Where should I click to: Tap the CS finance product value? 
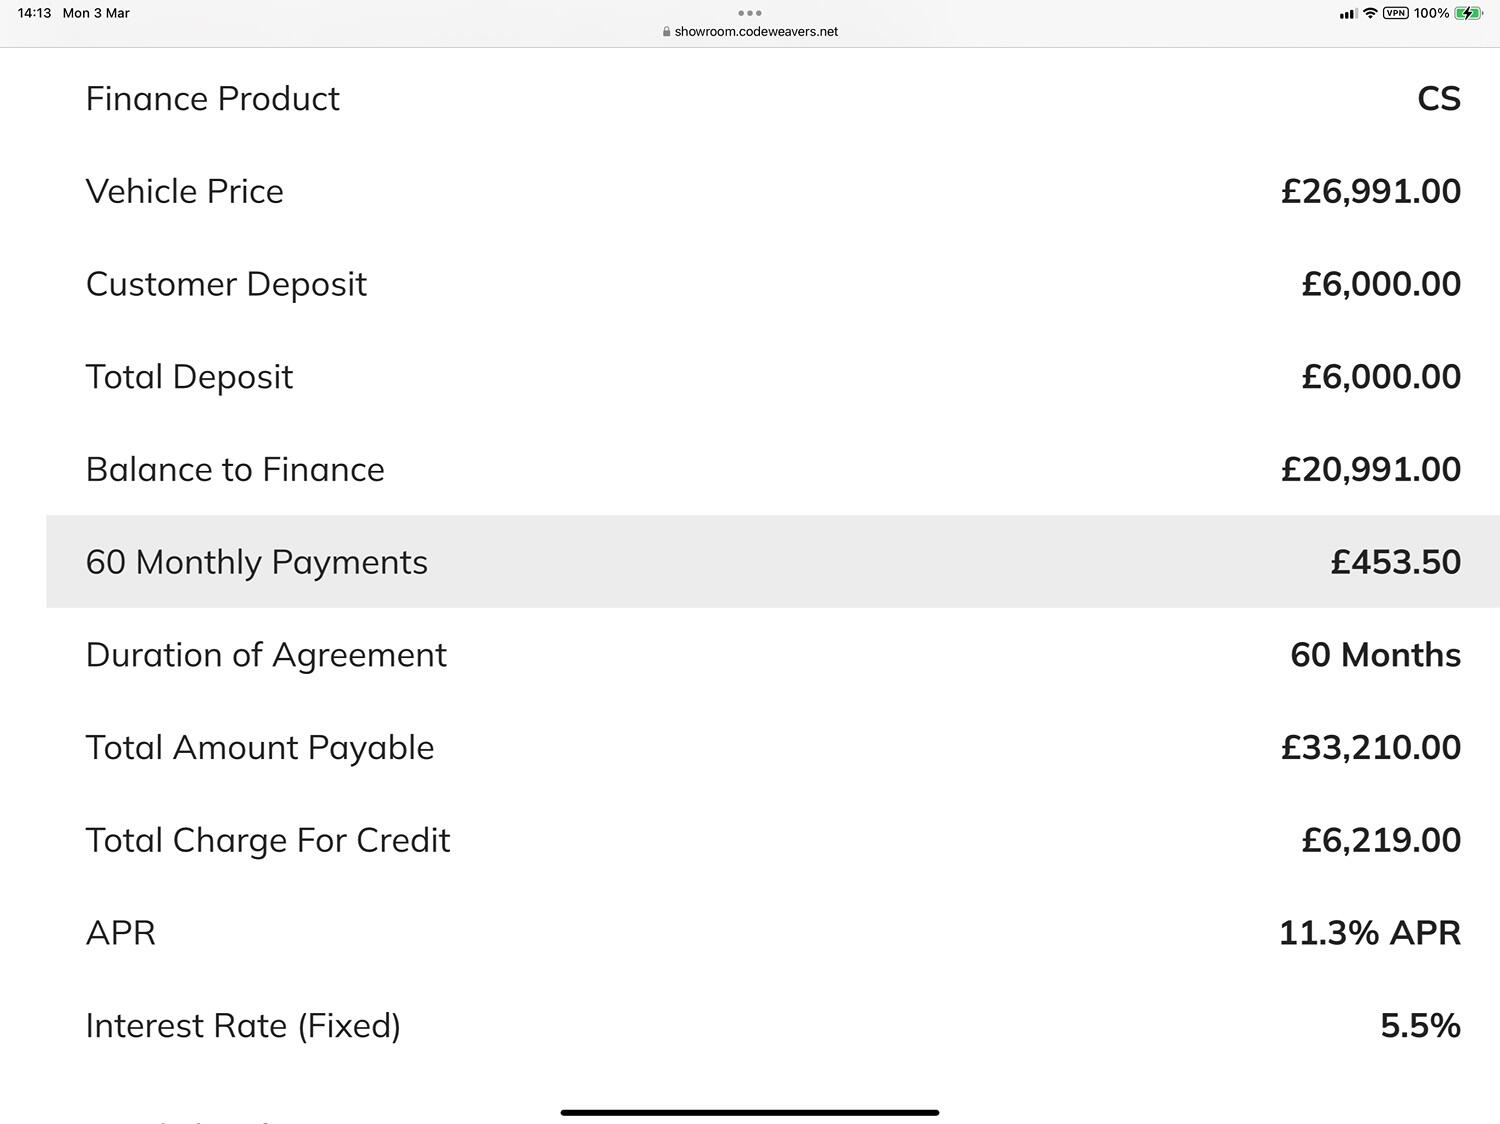point(1439,98)
